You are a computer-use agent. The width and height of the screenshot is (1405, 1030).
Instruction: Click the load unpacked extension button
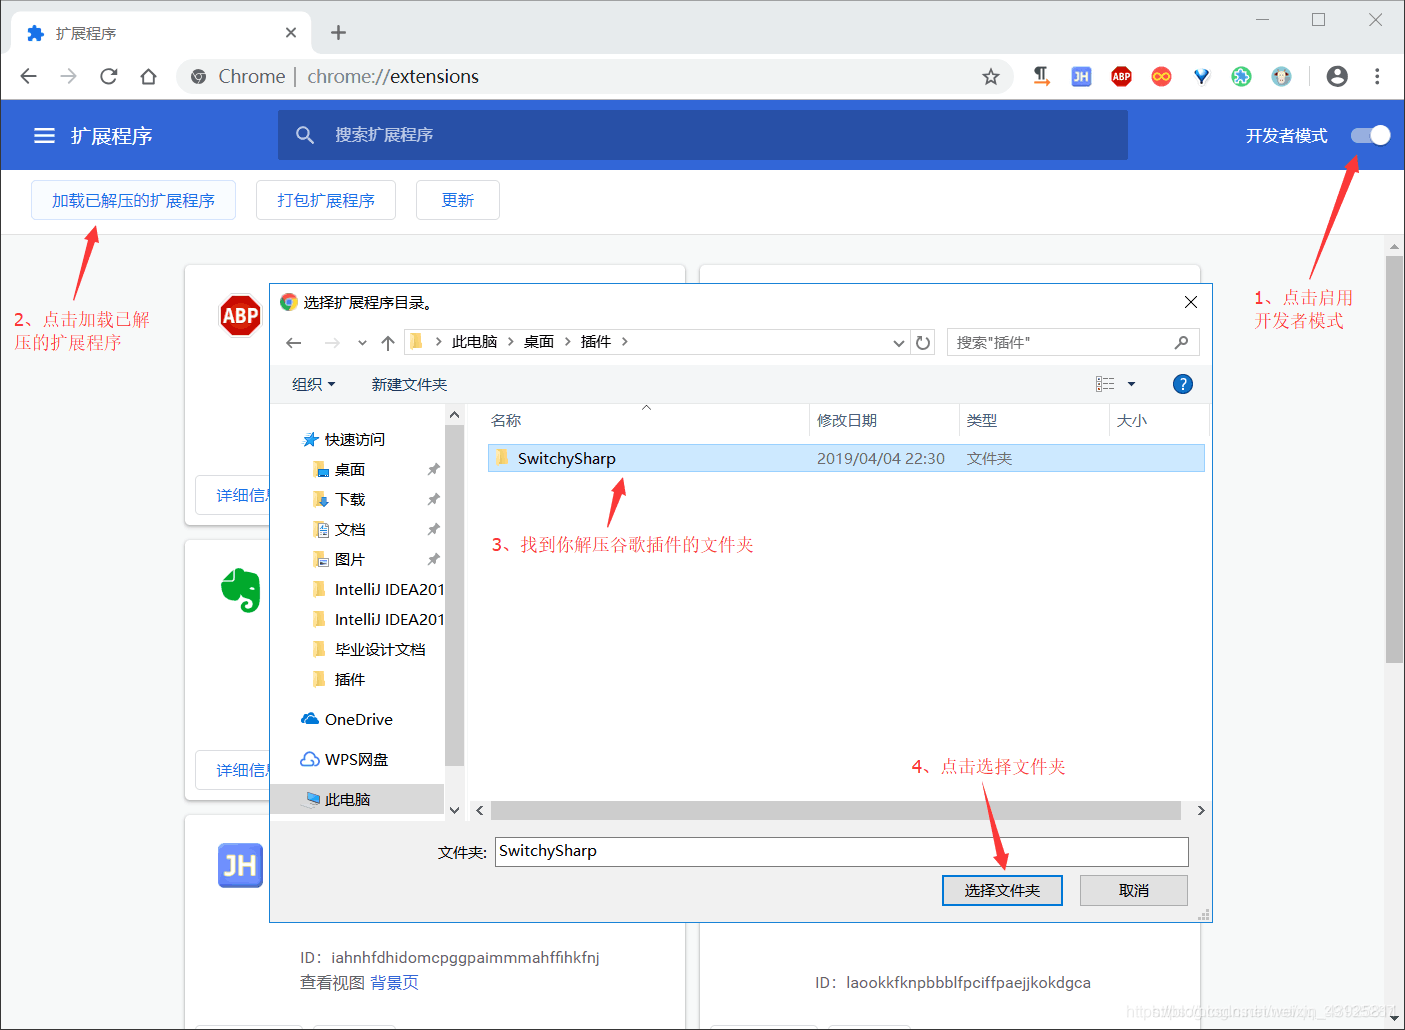[x=133, y=200]
